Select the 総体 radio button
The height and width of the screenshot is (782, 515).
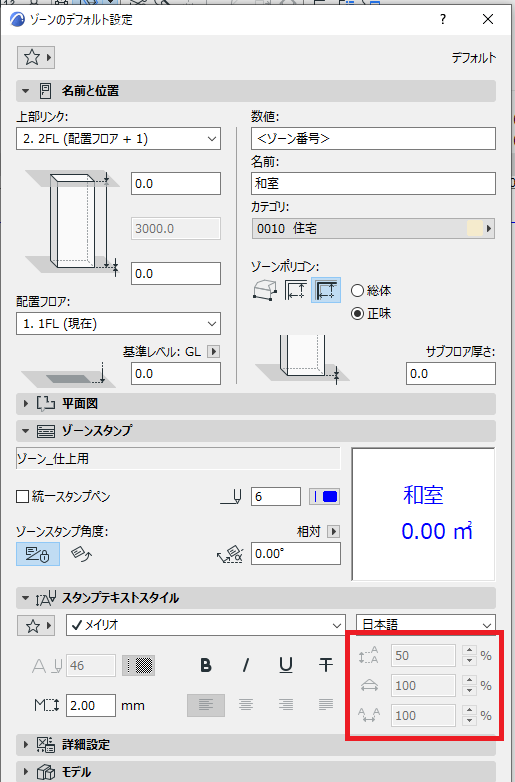click(357, 290)
